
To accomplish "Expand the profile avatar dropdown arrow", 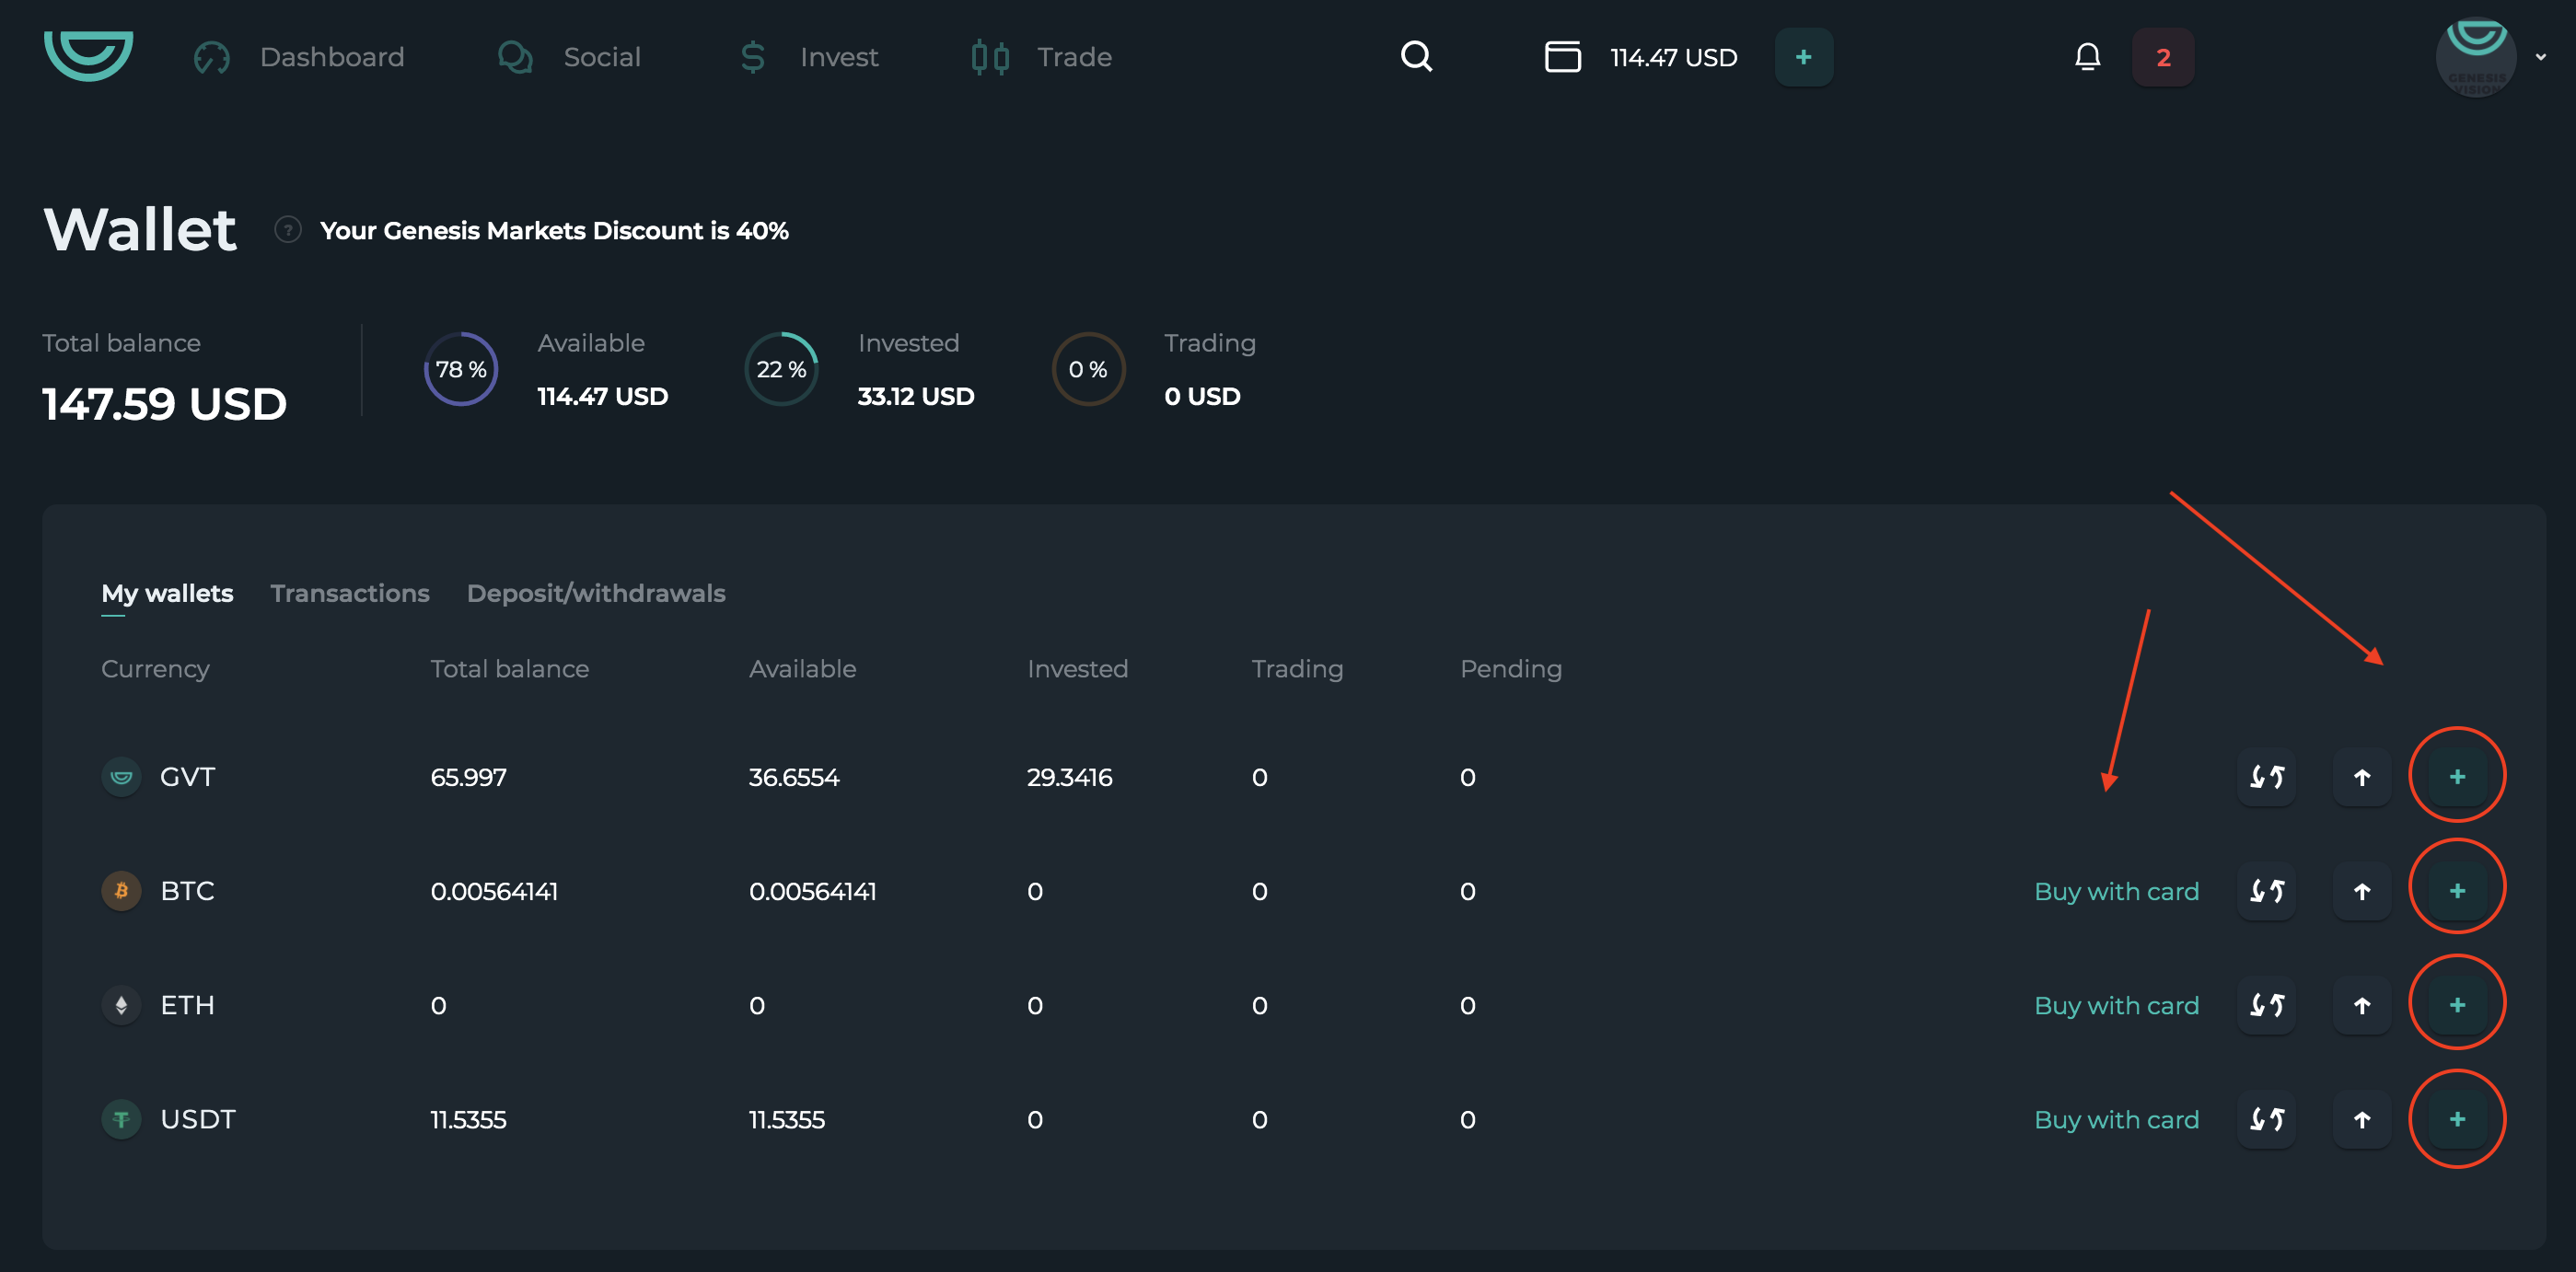I will pos(2540,57).
